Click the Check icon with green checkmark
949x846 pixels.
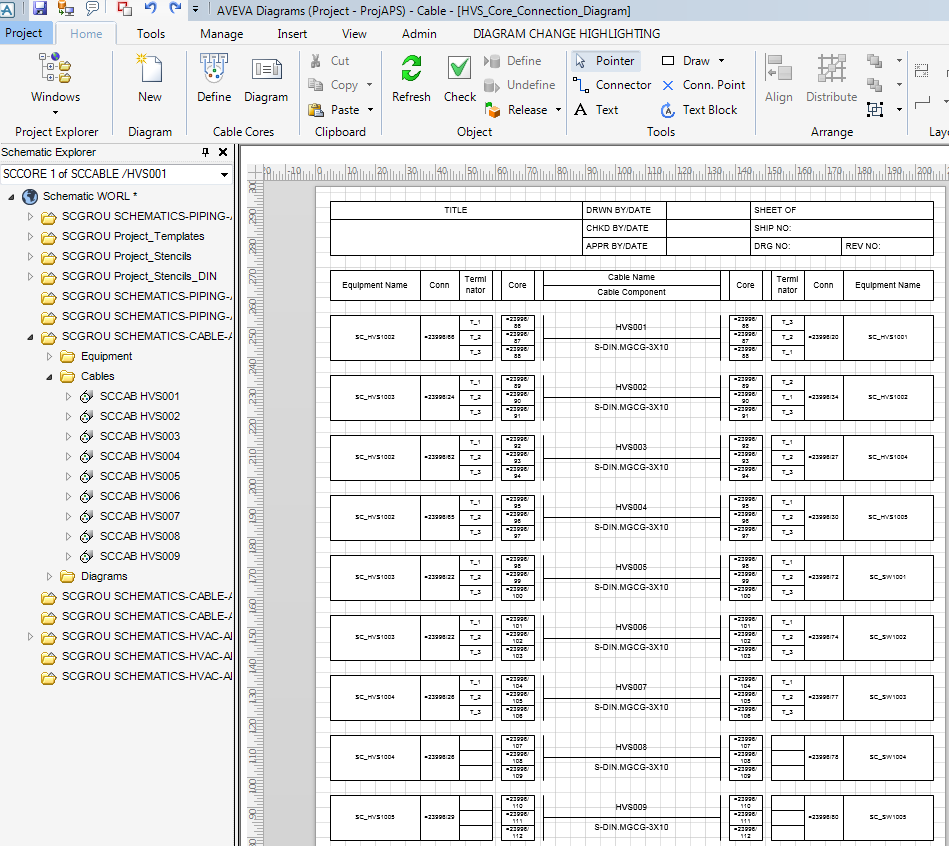[x=459, y=79]
